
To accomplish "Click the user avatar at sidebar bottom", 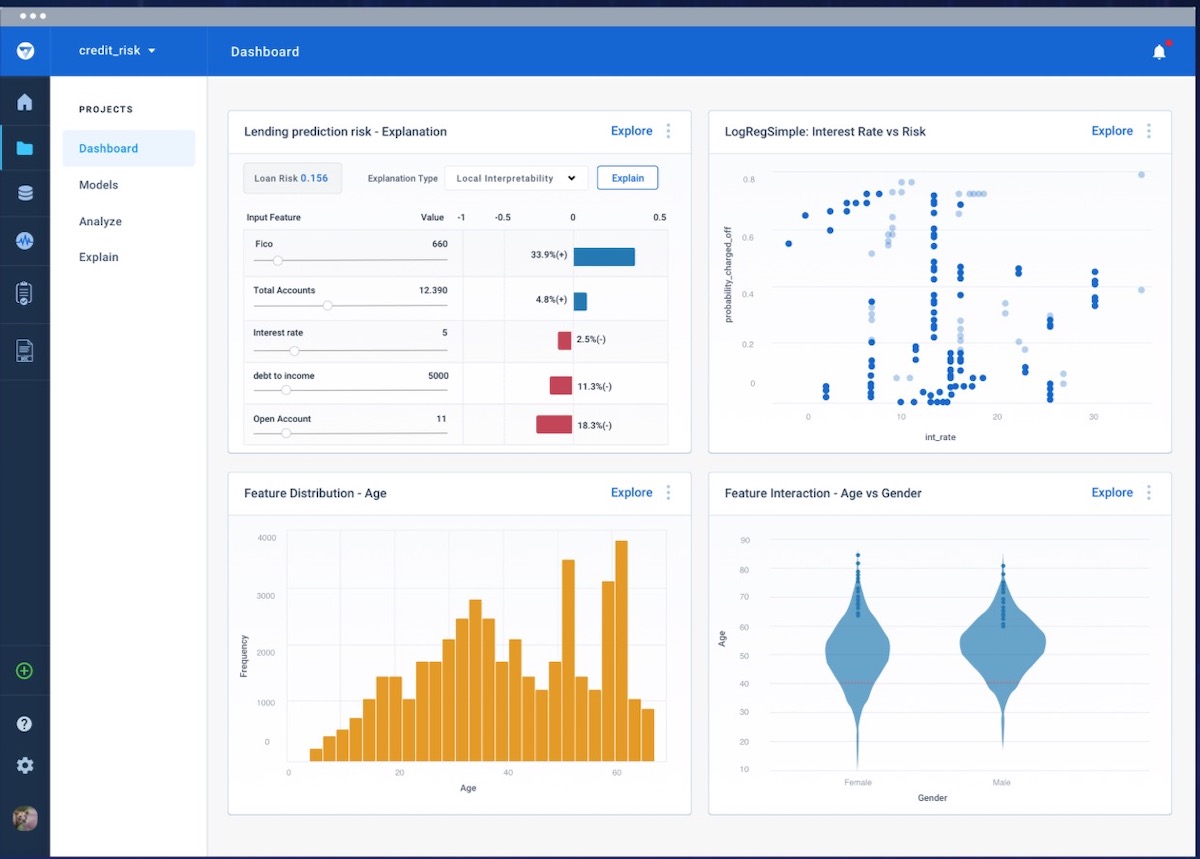I will coord(24,818).
